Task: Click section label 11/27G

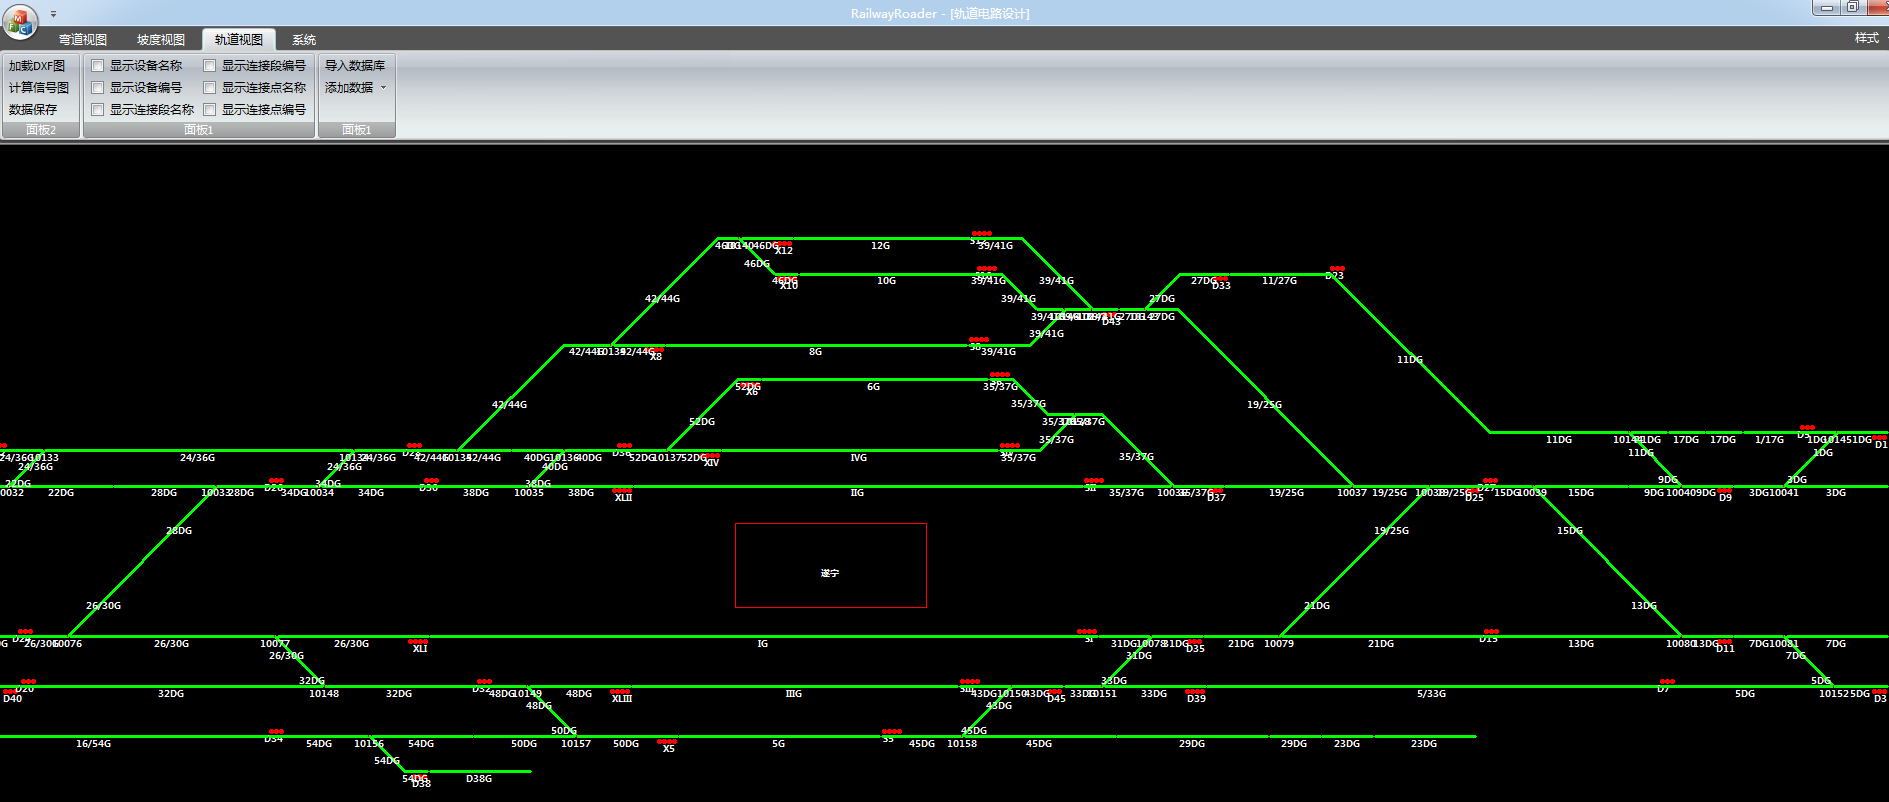Action: 1279,281
